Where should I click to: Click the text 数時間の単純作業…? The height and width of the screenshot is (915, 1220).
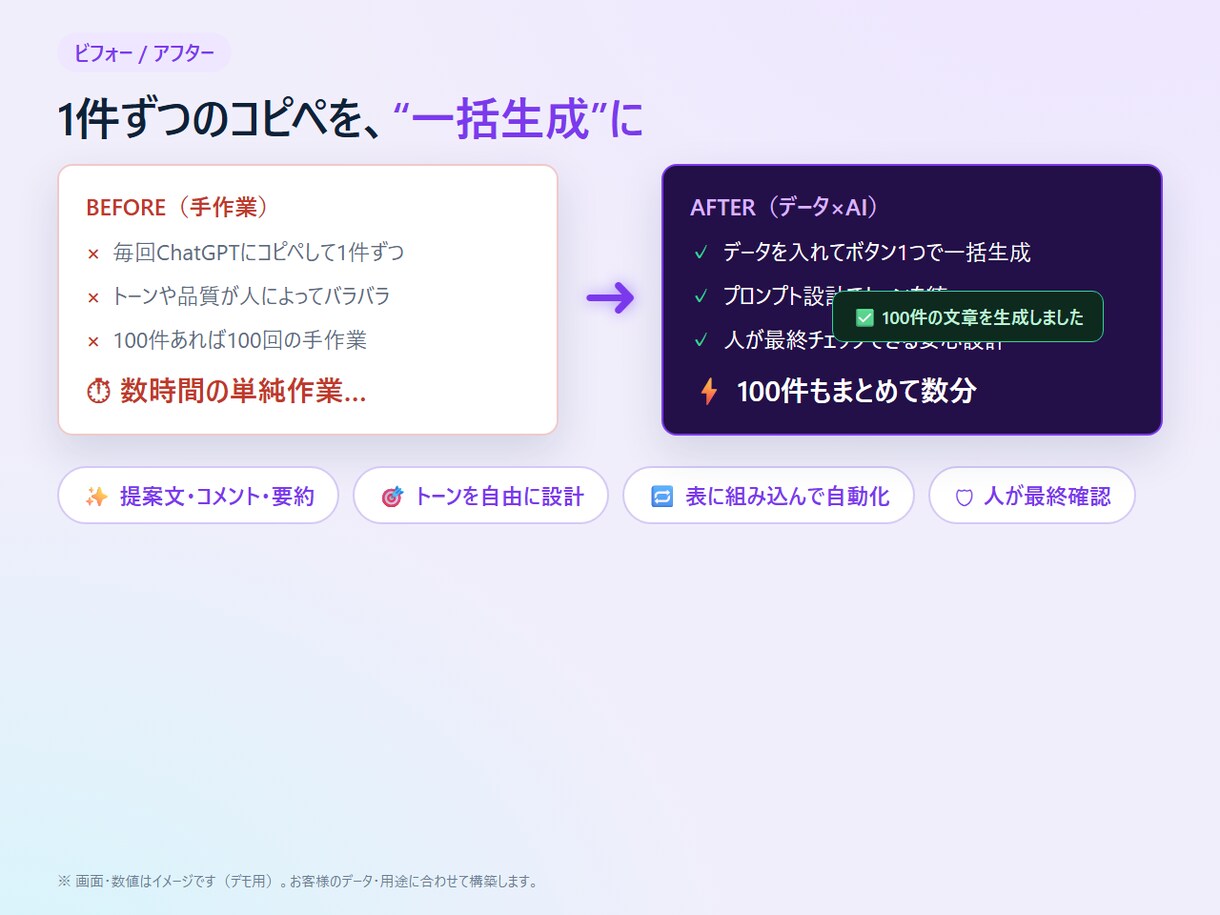(243, 391)
